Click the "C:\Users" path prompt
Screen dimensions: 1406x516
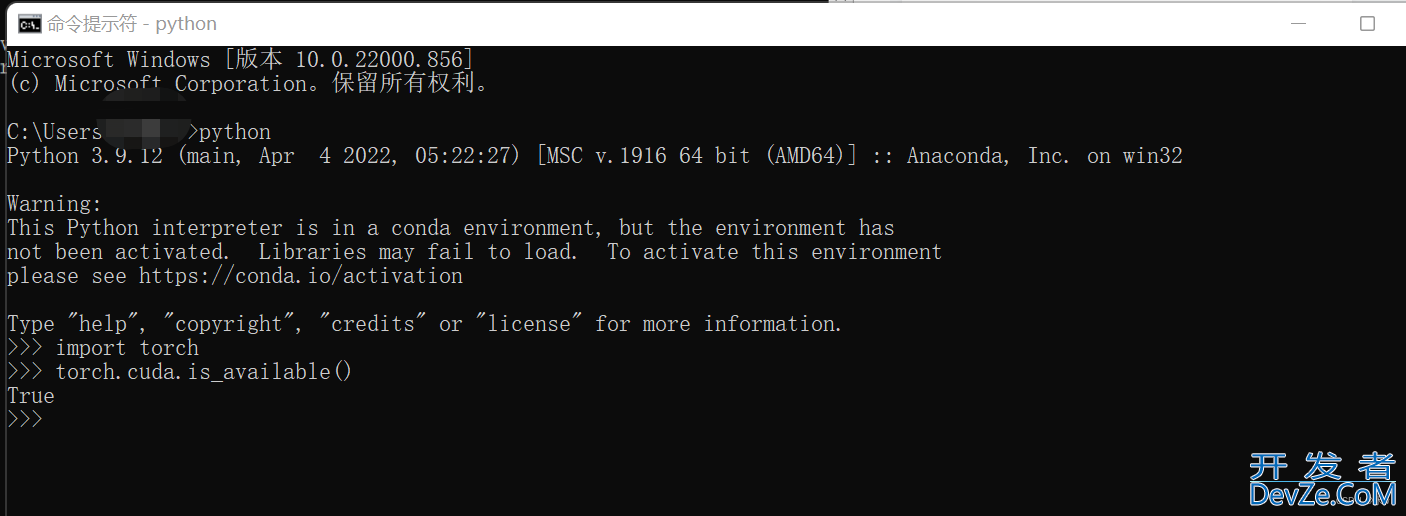(55, 132)
